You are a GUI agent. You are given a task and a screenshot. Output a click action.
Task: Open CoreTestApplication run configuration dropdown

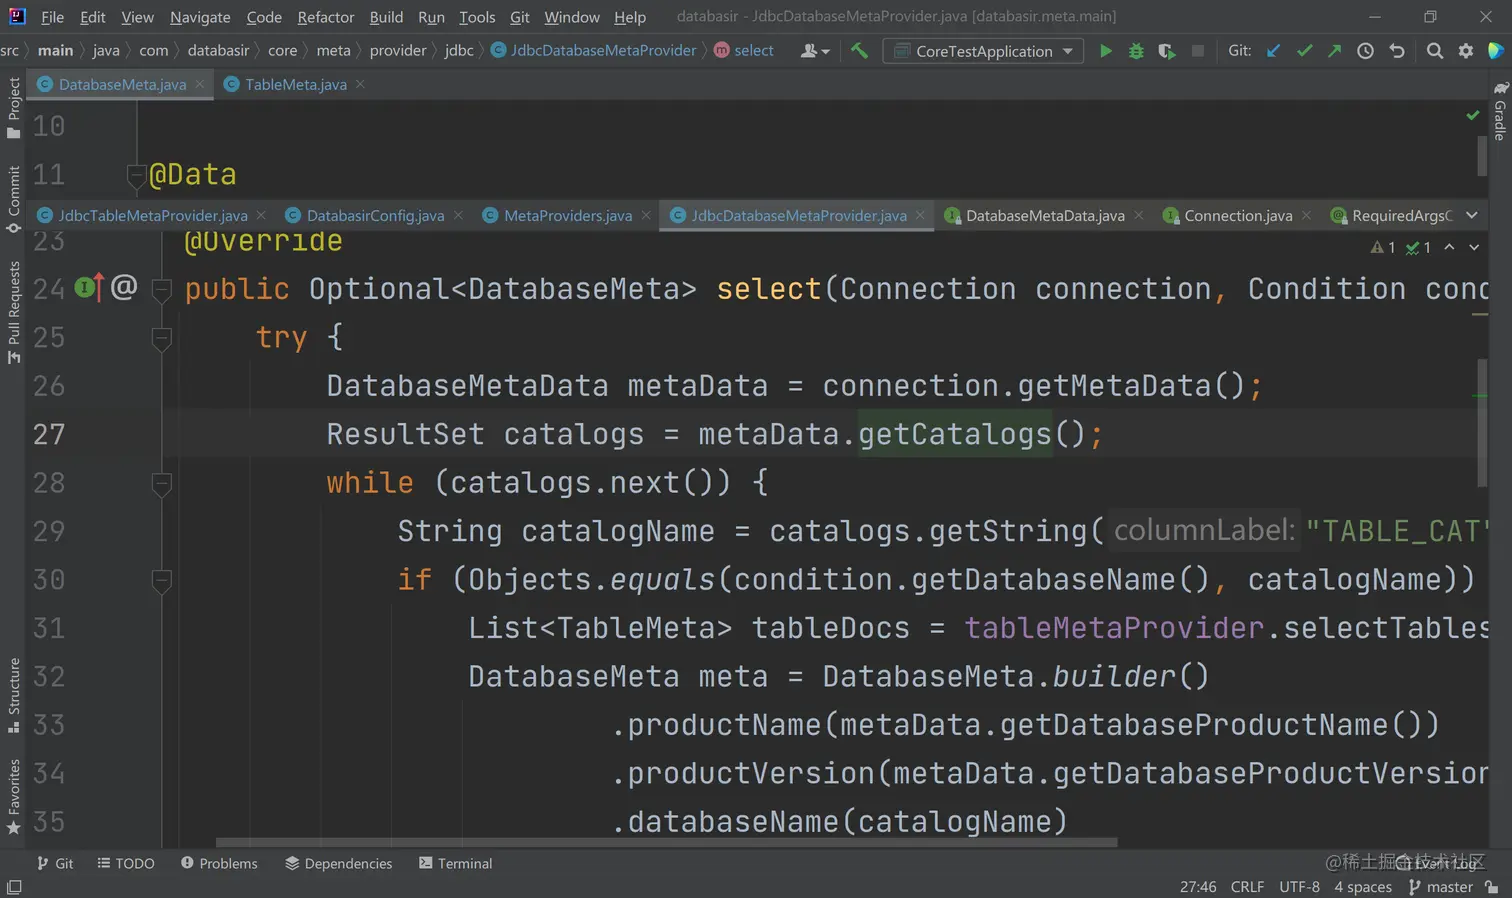(984, 51)
